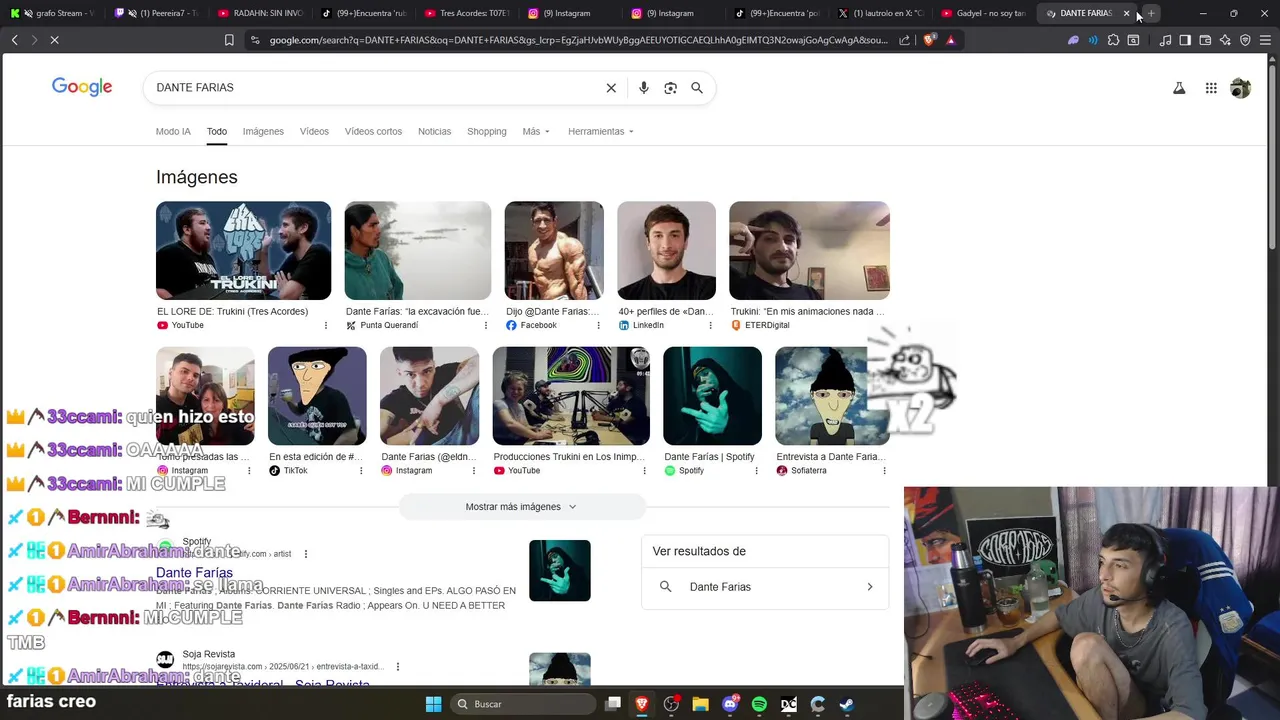
Task: Open the Google apps grid
Action: pyautogui.click(x=1211, y=88)
